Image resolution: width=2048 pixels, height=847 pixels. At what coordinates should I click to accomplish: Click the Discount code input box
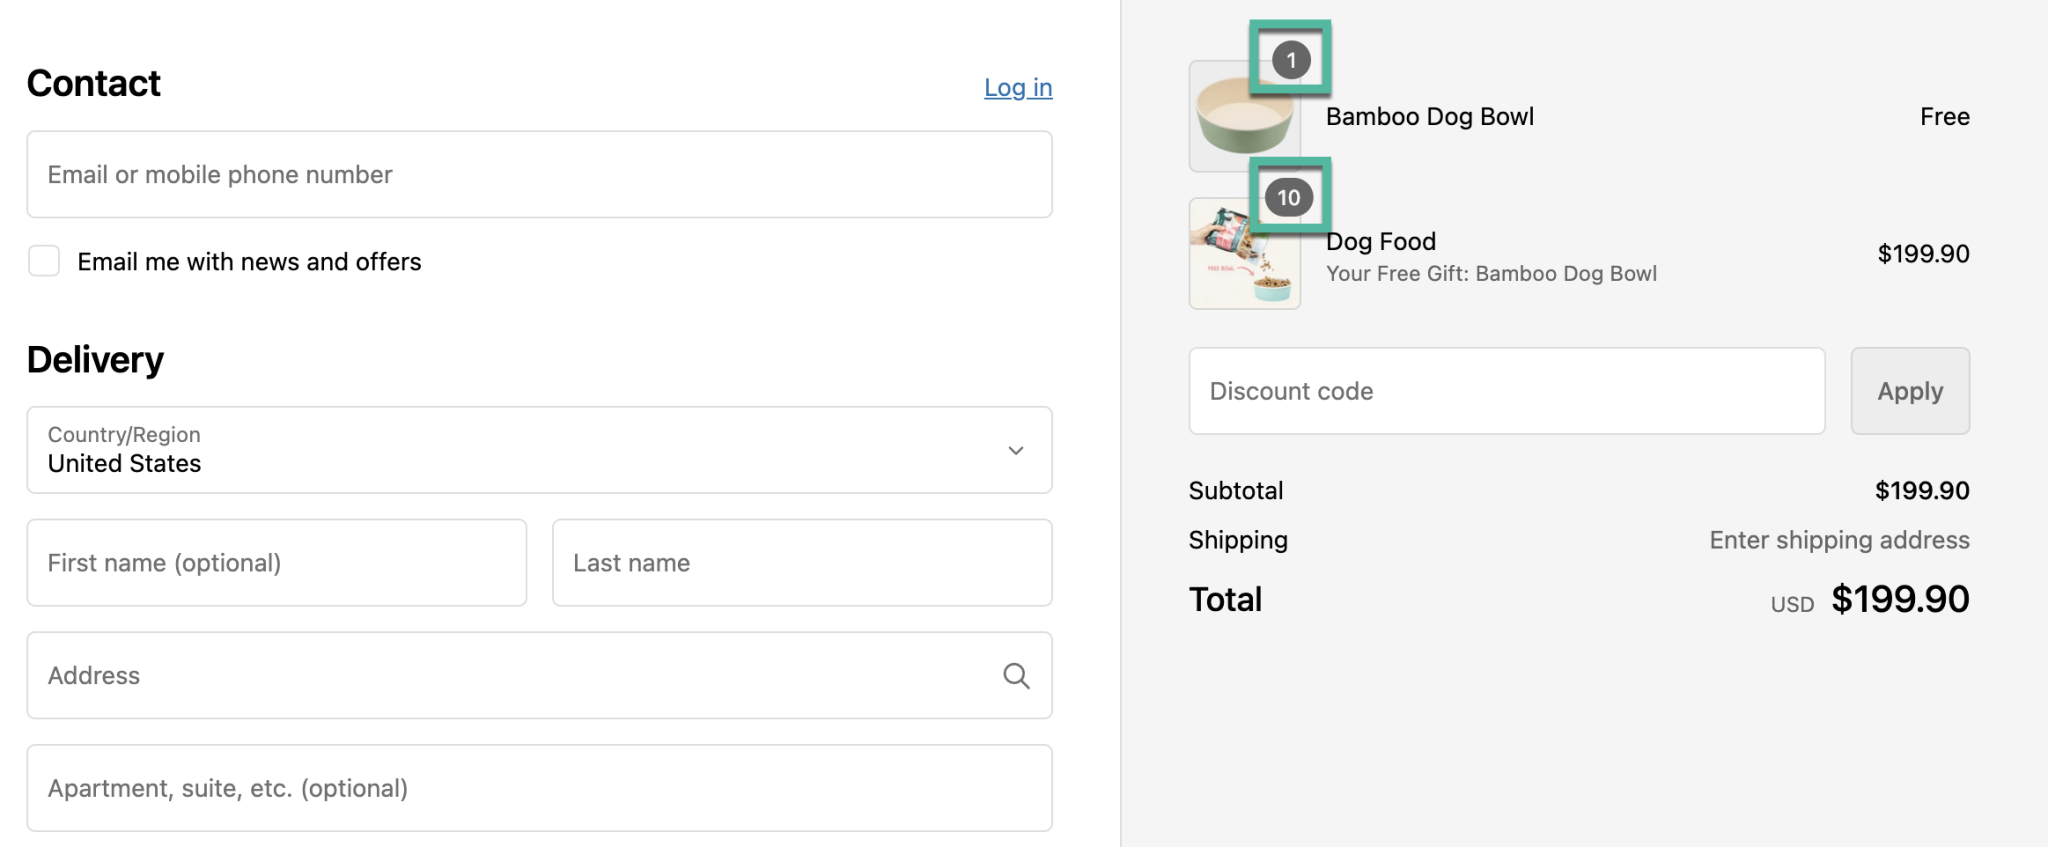coord(1506,391)
